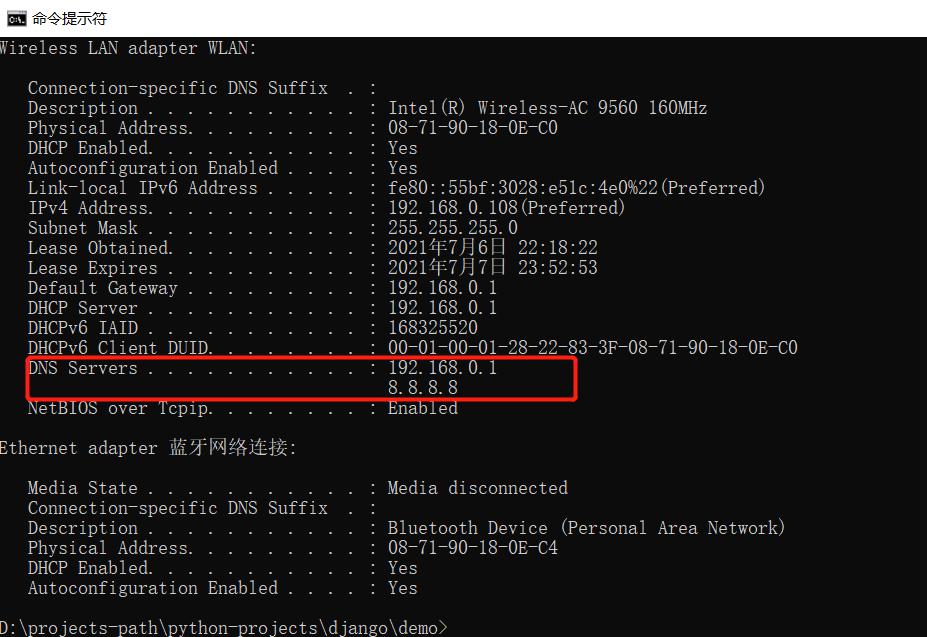Click the Media disconnected status text
Screen dimensions: 927x637
pyautogui.click(x=477, y=488)
